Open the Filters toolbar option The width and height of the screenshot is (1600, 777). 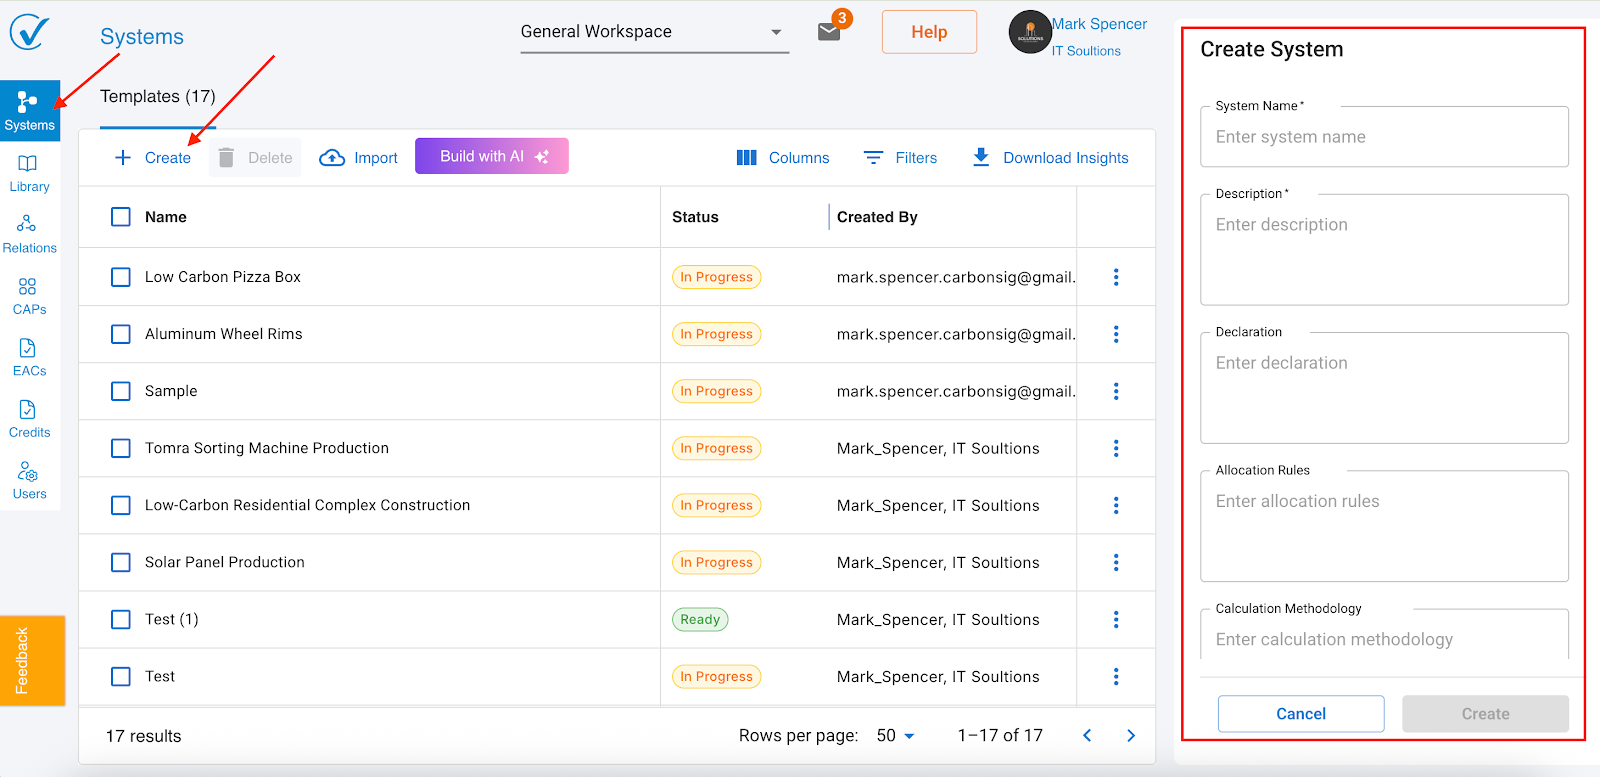[900, 158]
